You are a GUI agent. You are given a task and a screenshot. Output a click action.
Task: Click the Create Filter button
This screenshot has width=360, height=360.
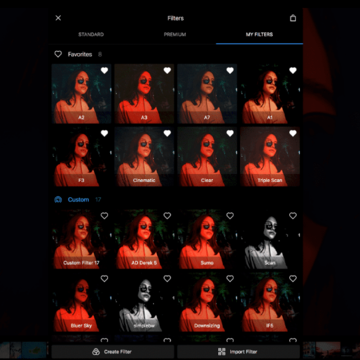(113, 352)
